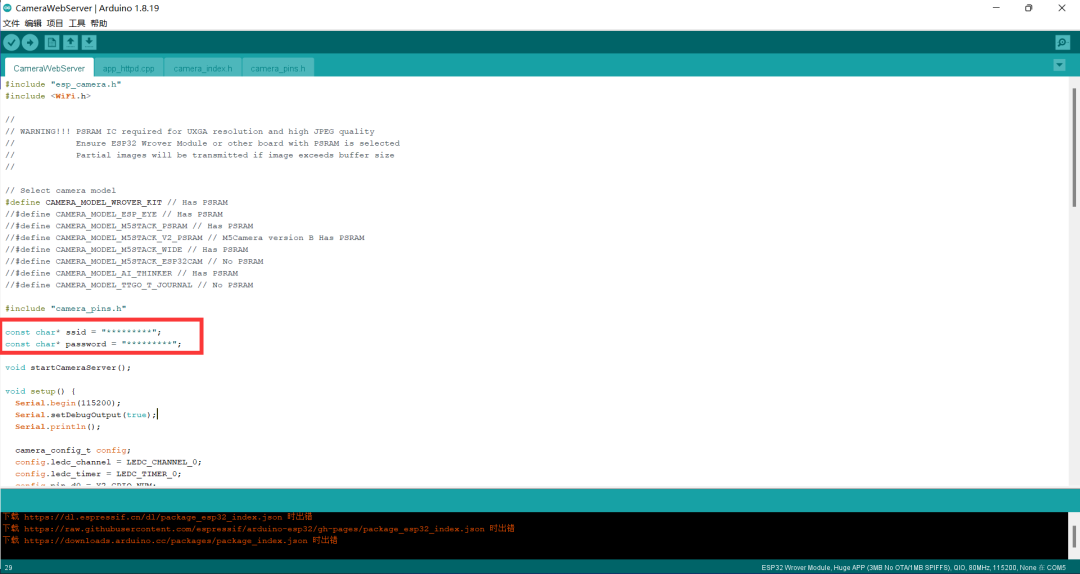Open the 工具 menu
This screenshot has width=1080, height=574.
77,23
